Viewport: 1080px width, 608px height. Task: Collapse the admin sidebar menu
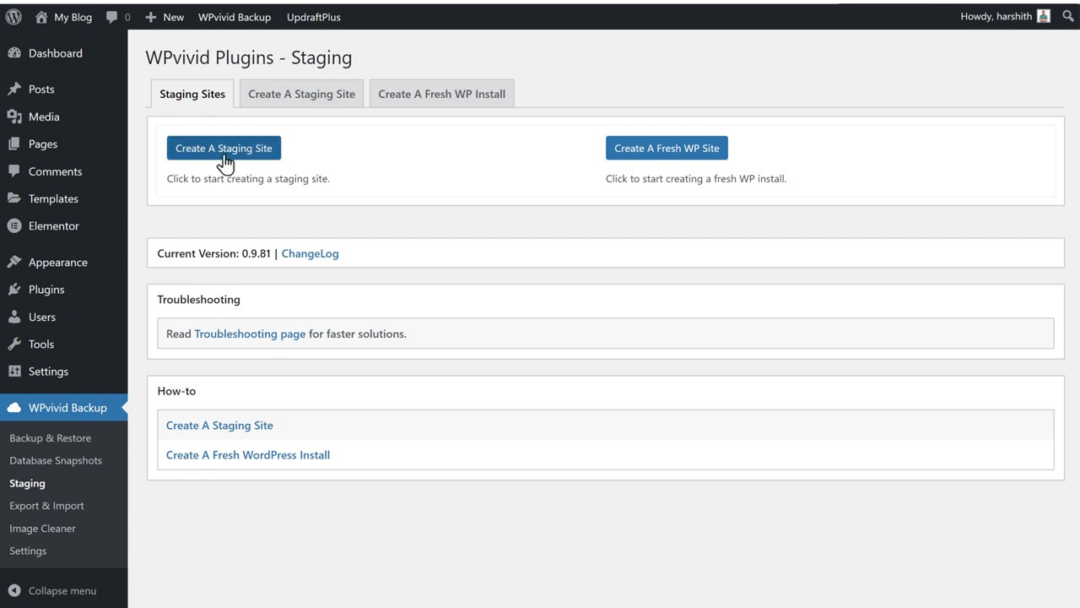pos(50,590)
